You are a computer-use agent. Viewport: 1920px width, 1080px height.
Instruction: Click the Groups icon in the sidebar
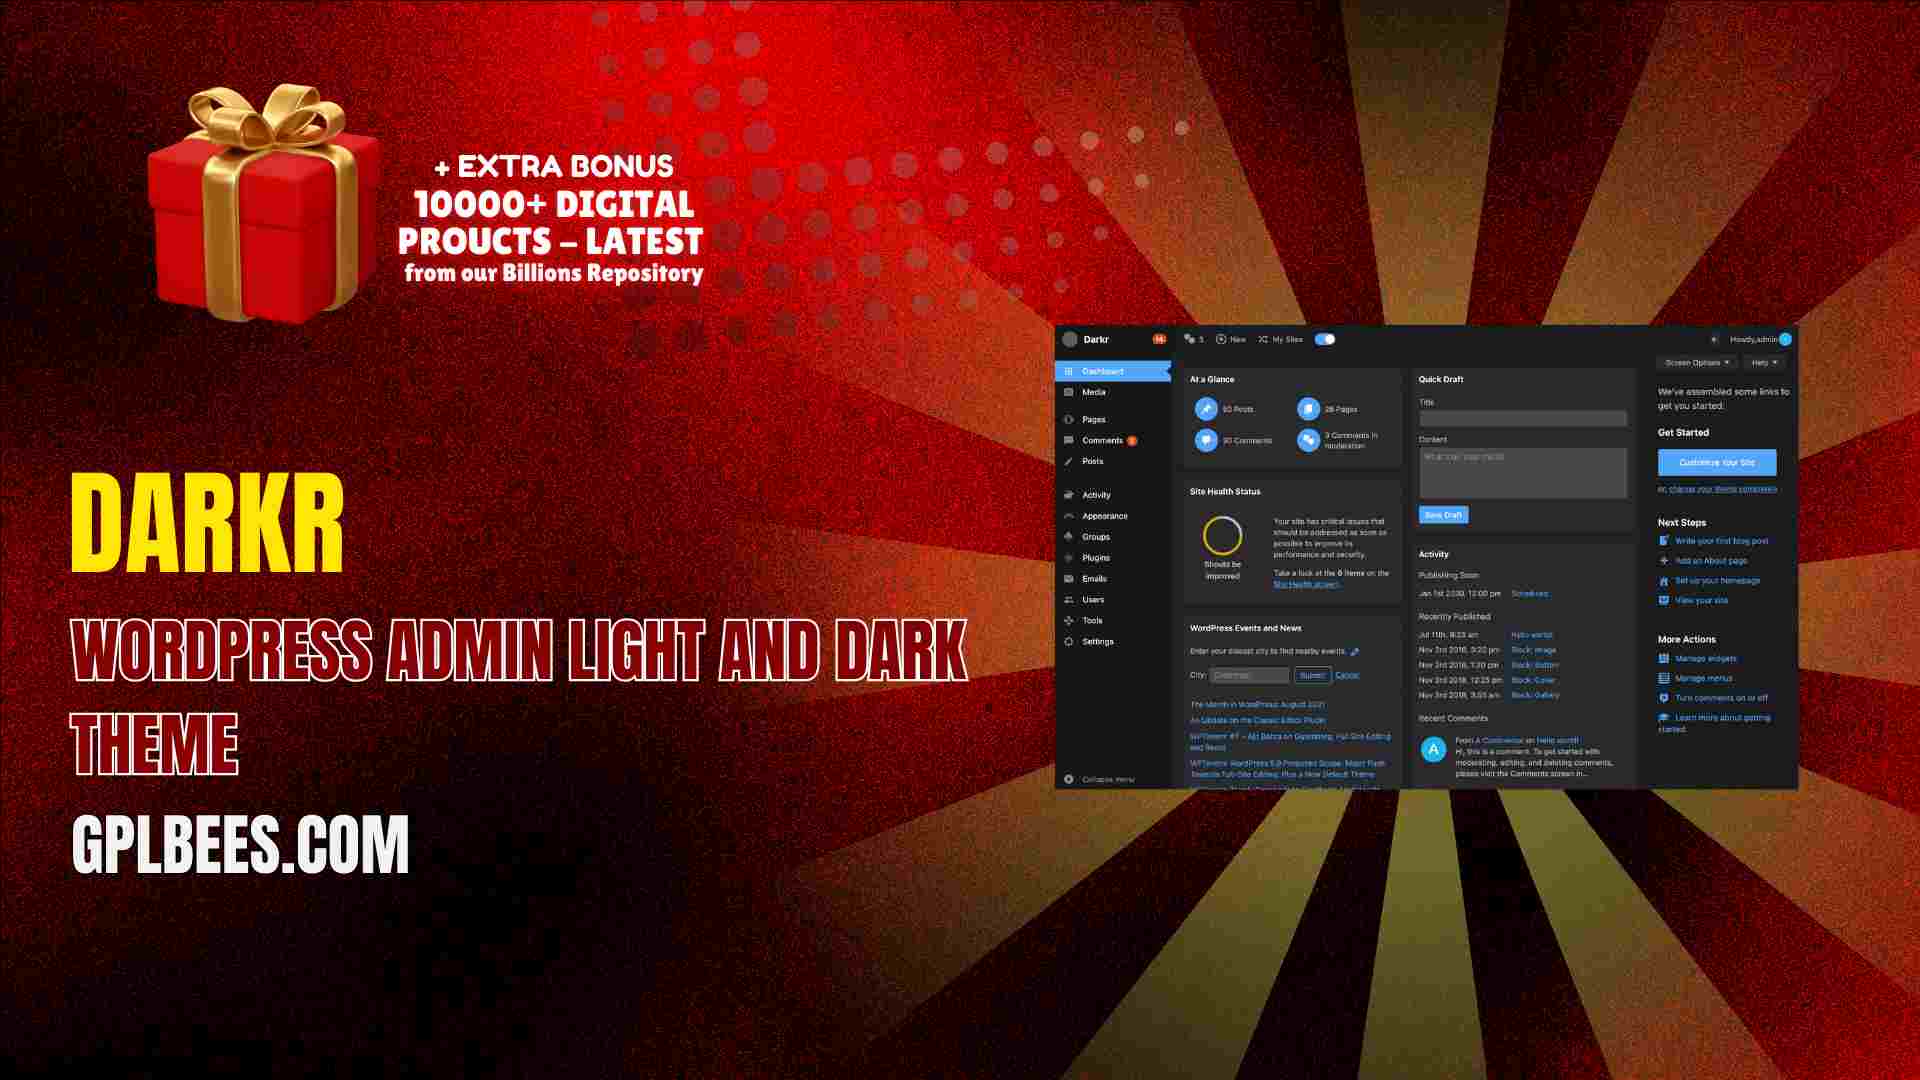(x=1069, y=537)
